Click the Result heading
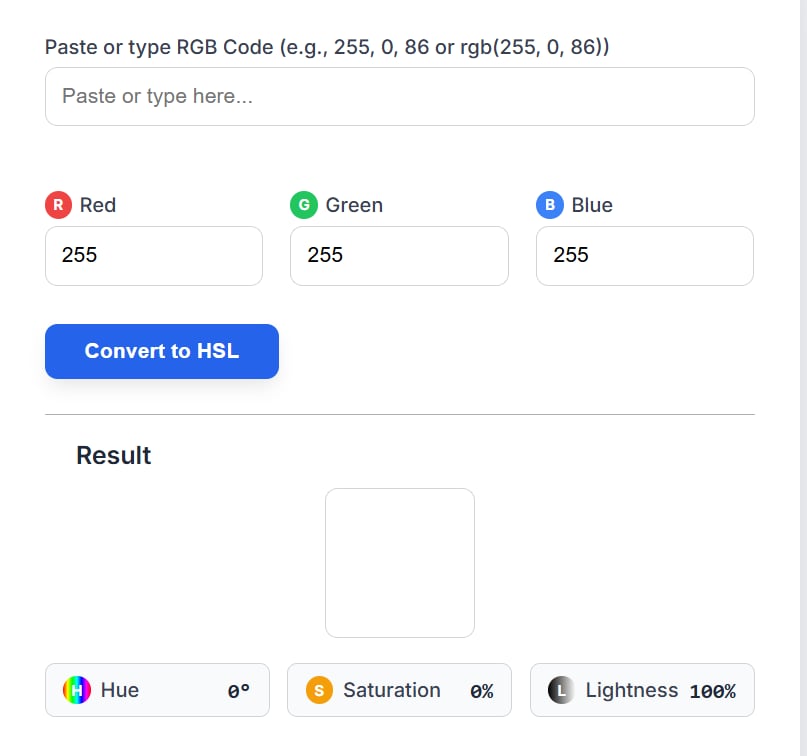807x756 pixels. pos(113,455)
